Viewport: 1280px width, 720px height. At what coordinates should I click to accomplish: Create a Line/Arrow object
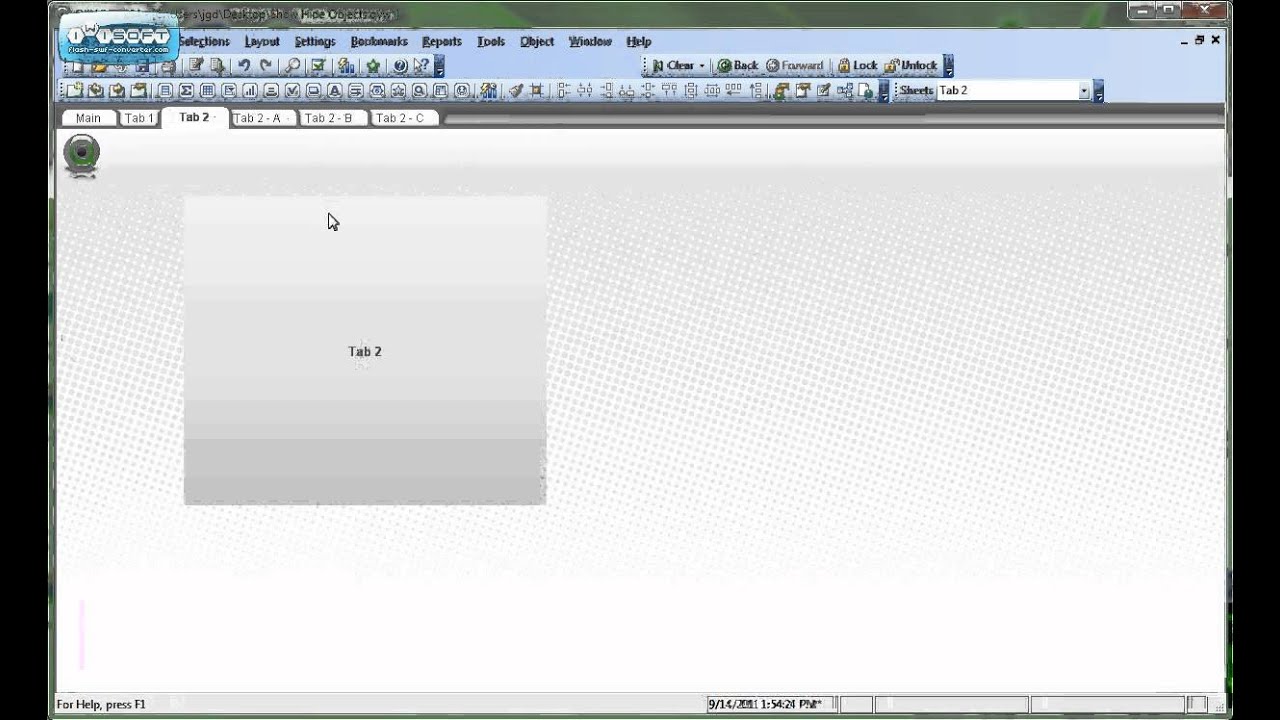point(355,91)
